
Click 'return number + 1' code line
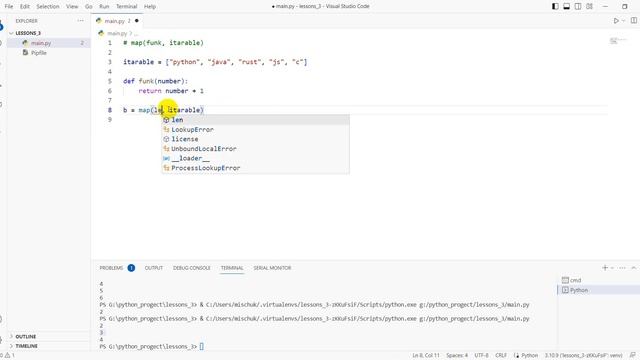point(171,91)
